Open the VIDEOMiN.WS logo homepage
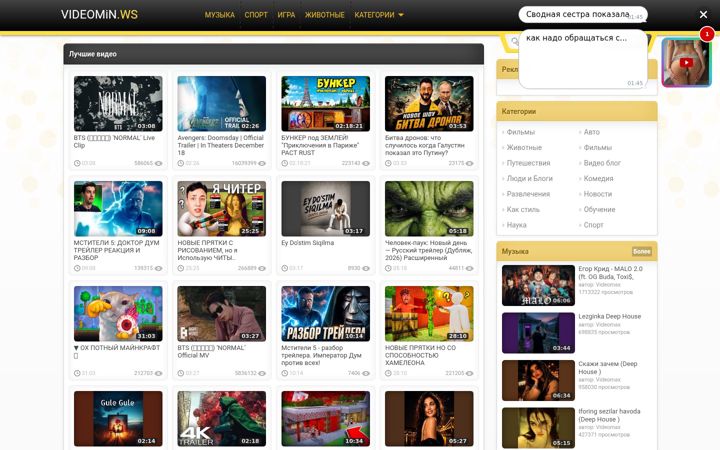 tap(99, 15)
